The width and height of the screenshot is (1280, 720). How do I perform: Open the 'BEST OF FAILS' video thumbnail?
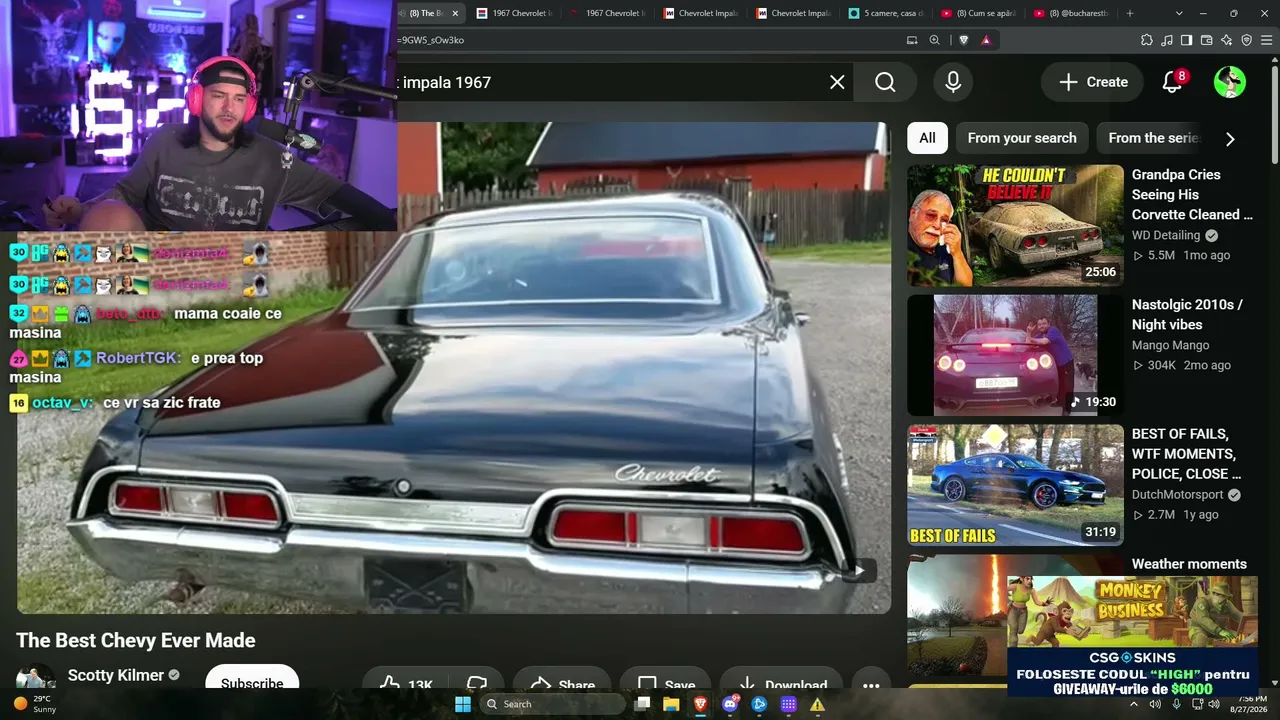1015,485
